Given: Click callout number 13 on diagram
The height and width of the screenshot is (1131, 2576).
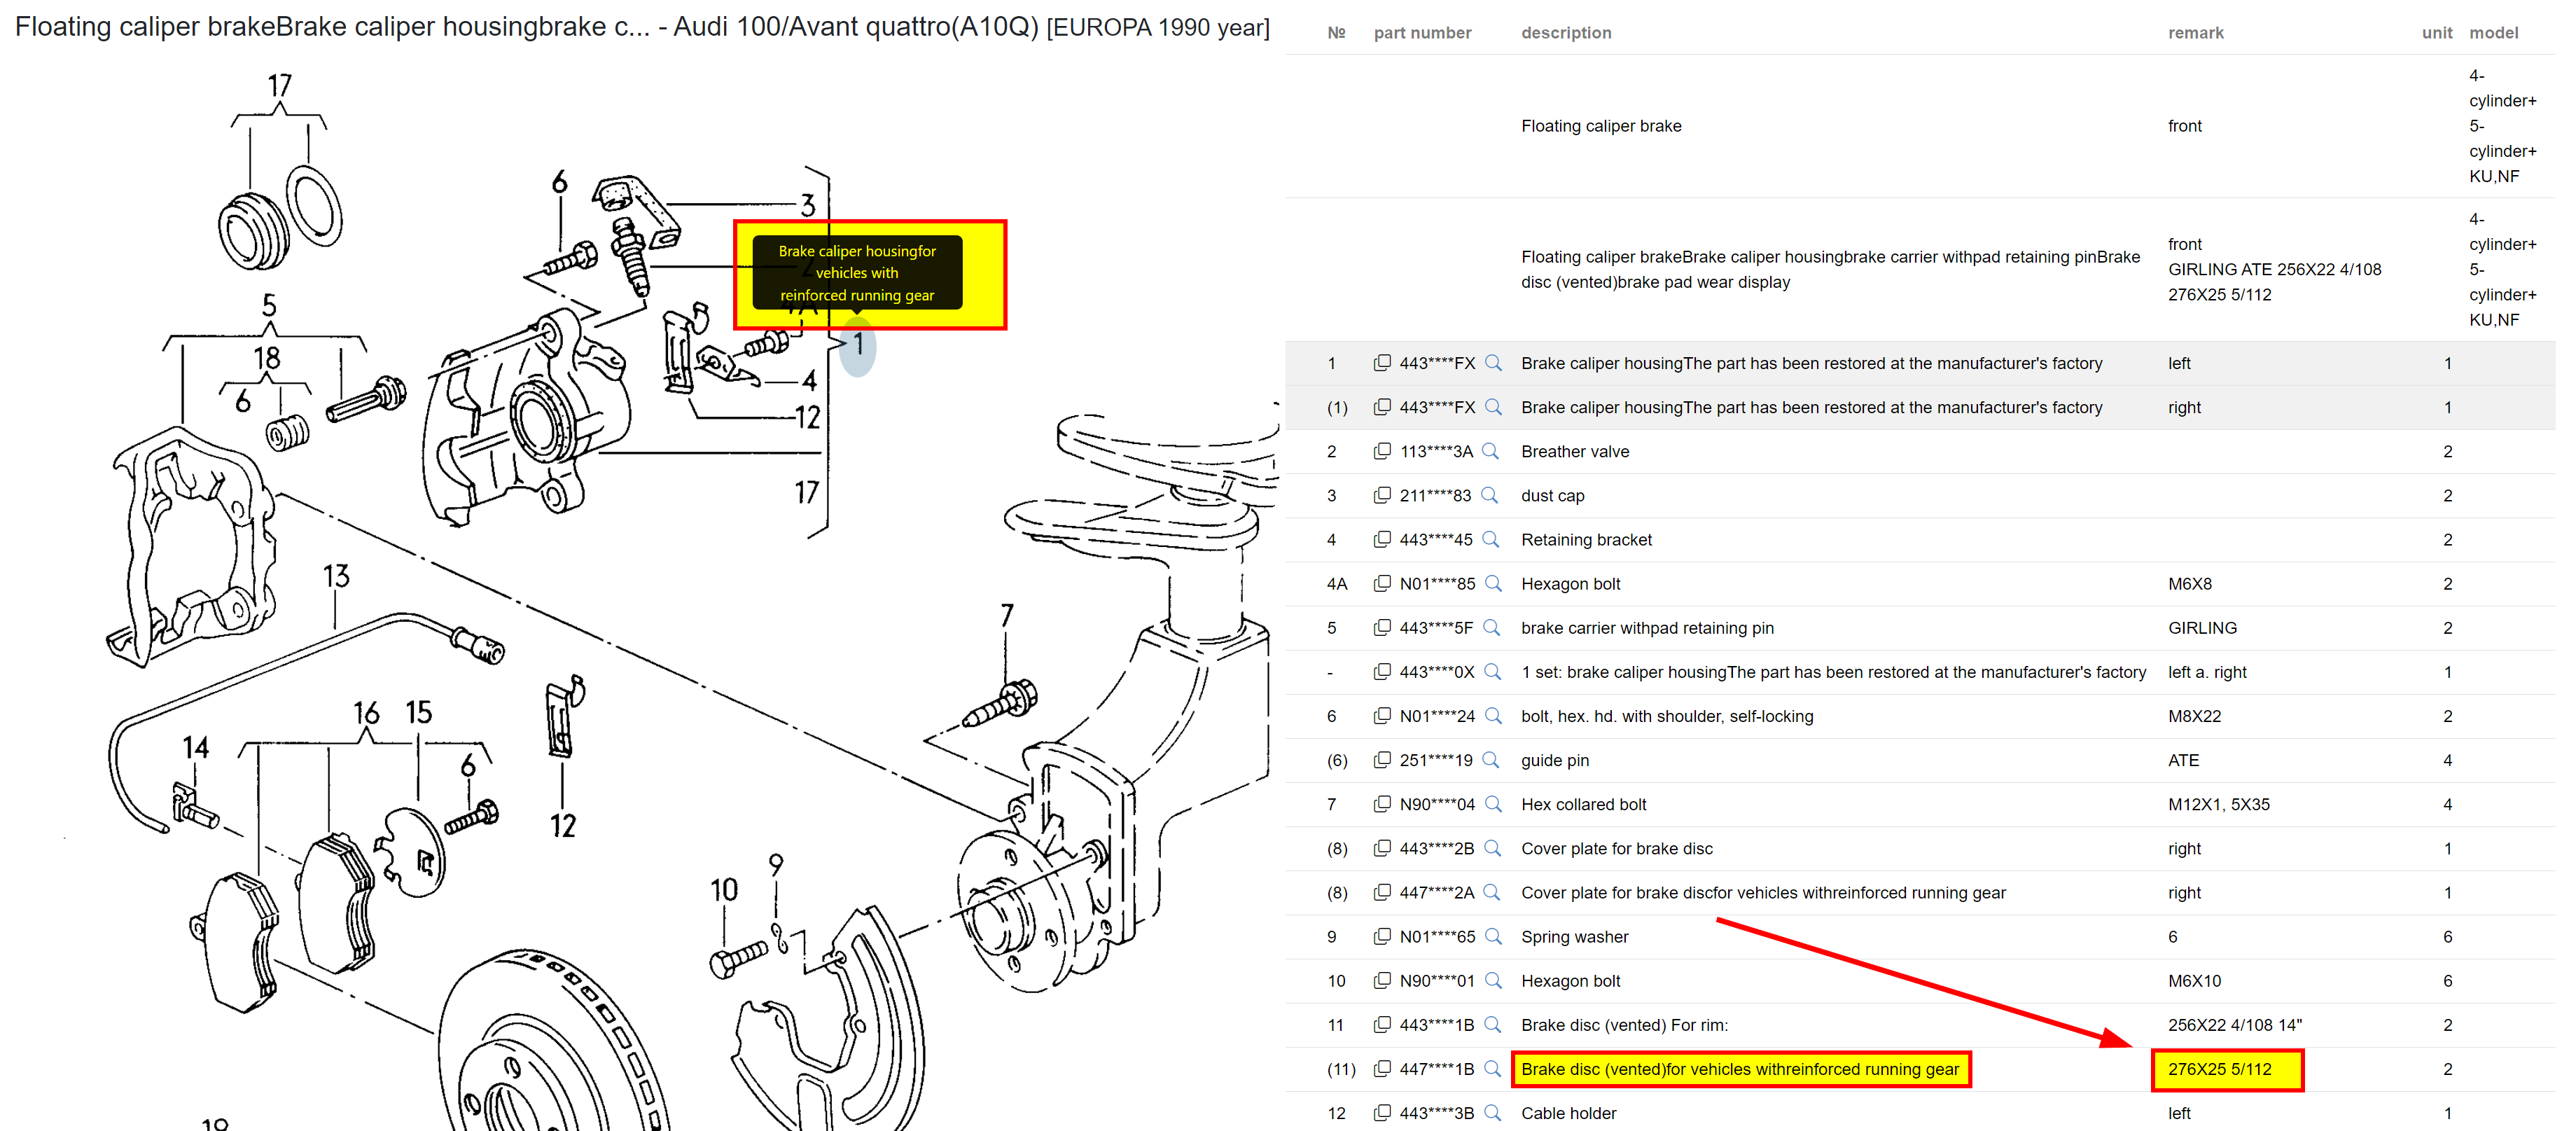Looking at the screenshot, I should click(336, 577).
